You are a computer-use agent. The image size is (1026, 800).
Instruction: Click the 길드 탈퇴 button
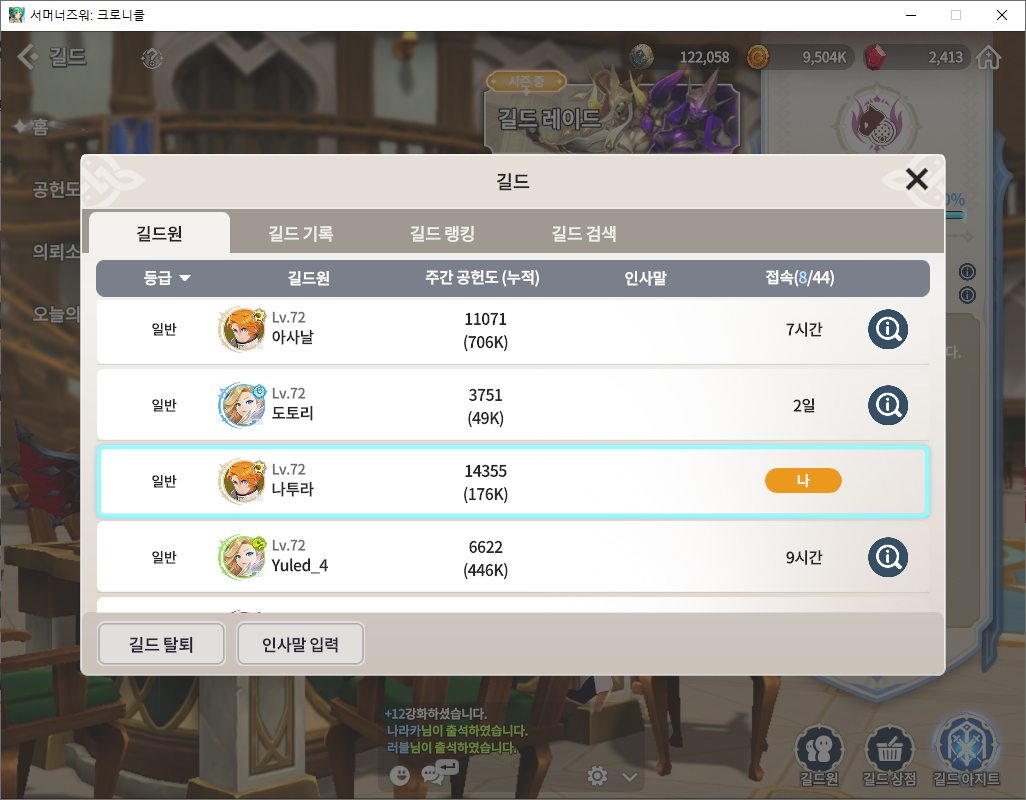point(161,644)
